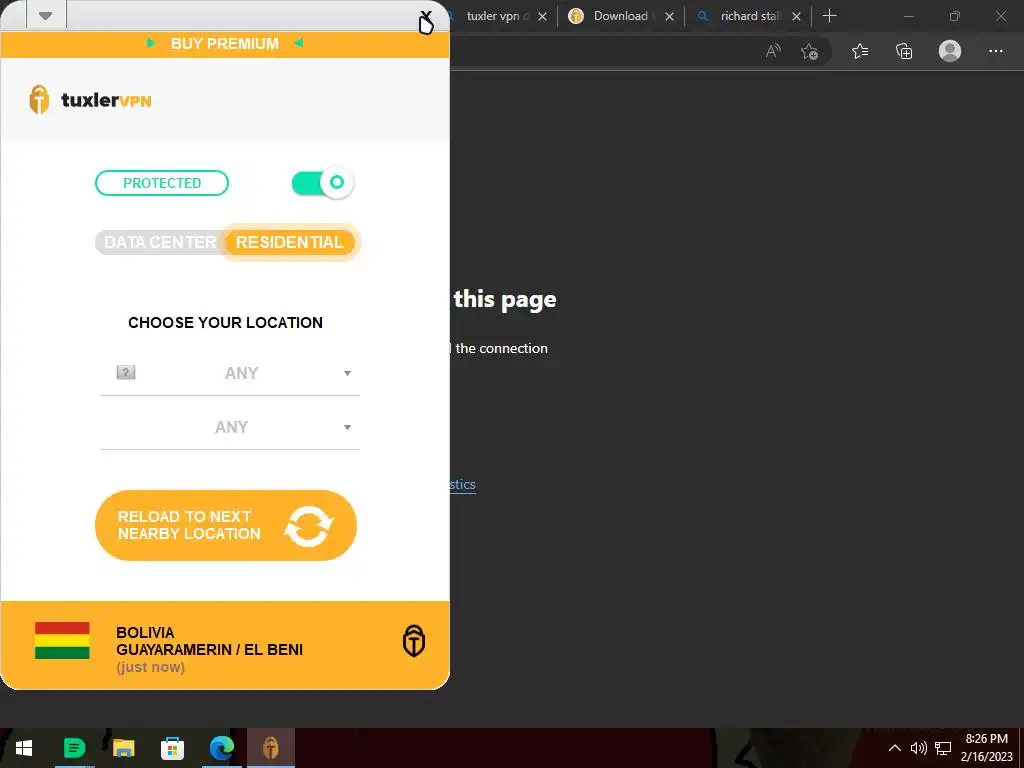Open Microsoft Edge from taskbar

tap(221, 748)
